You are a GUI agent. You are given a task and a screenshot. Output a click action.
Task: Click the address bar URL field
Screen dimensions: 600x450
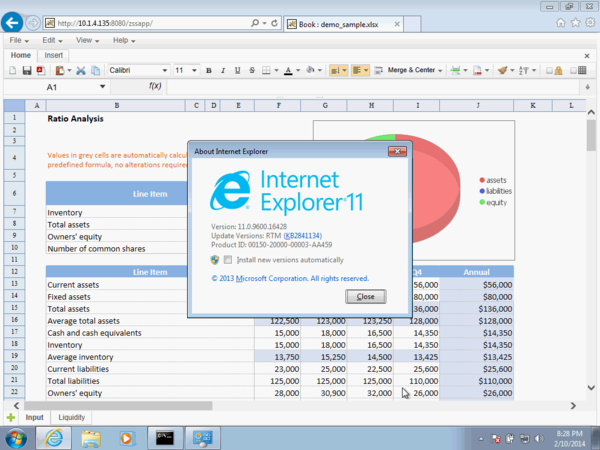pyautogui.click(x=153, y=23)
